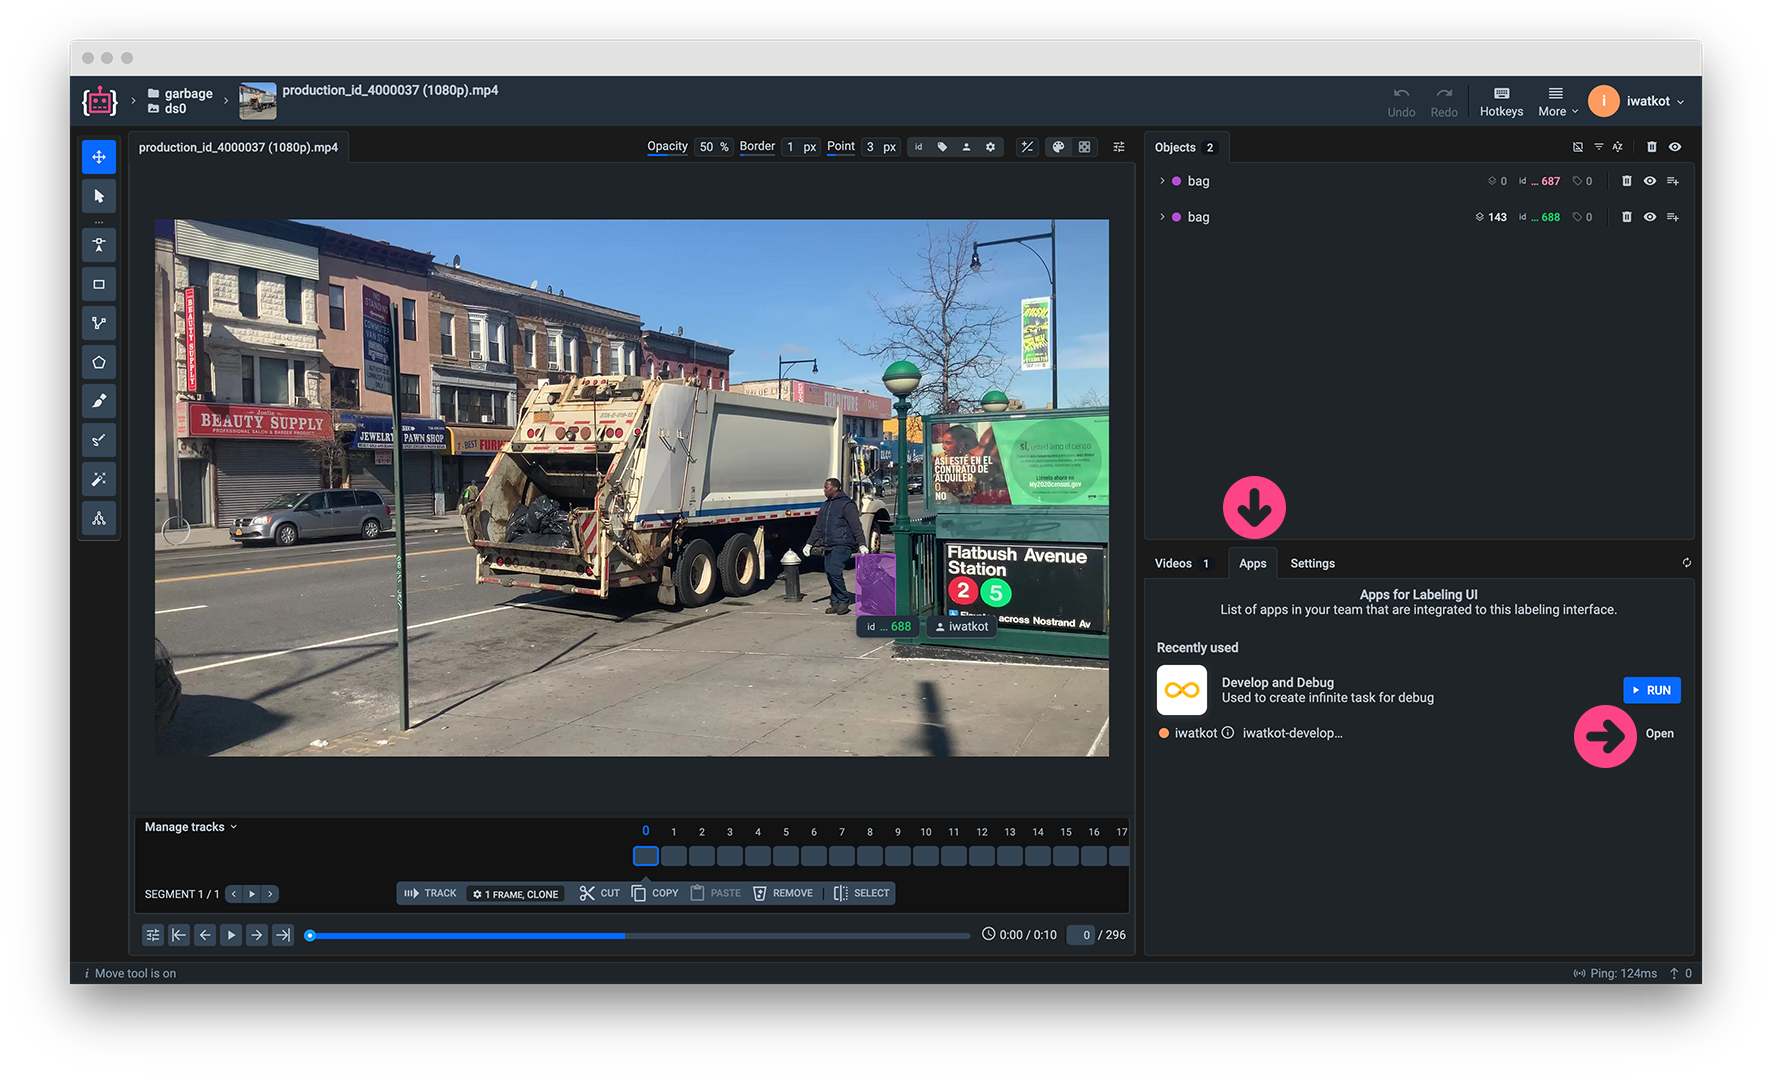Open the iwatkot-develop app session

(1659, 733)
